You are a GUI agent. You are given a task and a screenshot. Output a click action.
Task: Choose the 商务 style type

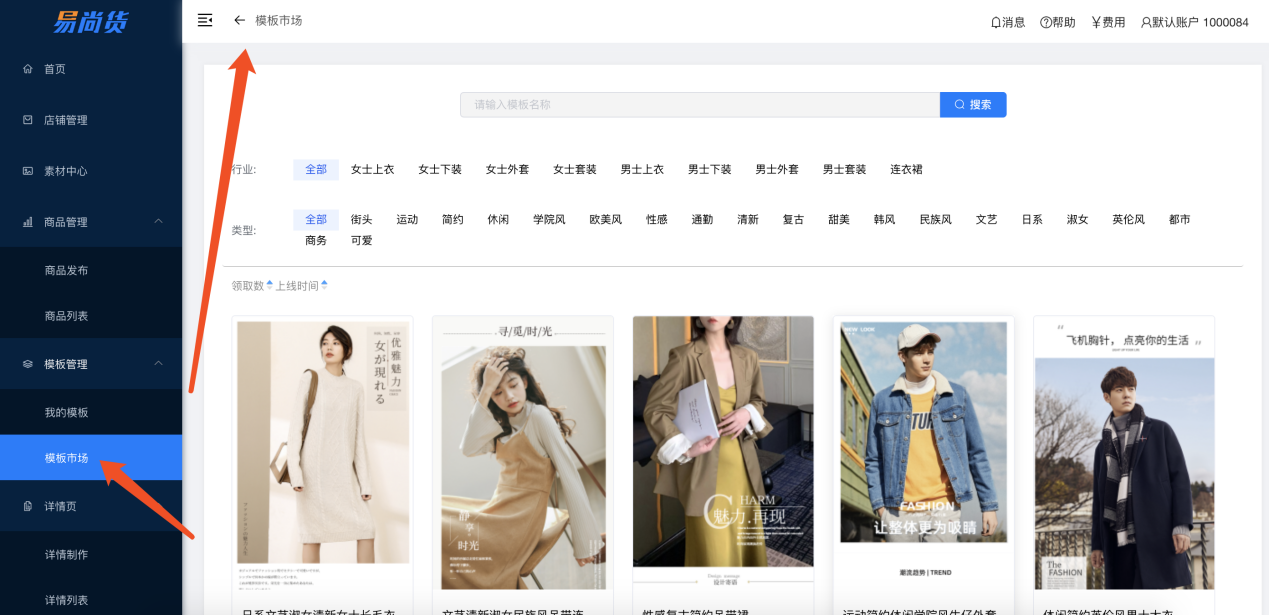pos(316,241)
